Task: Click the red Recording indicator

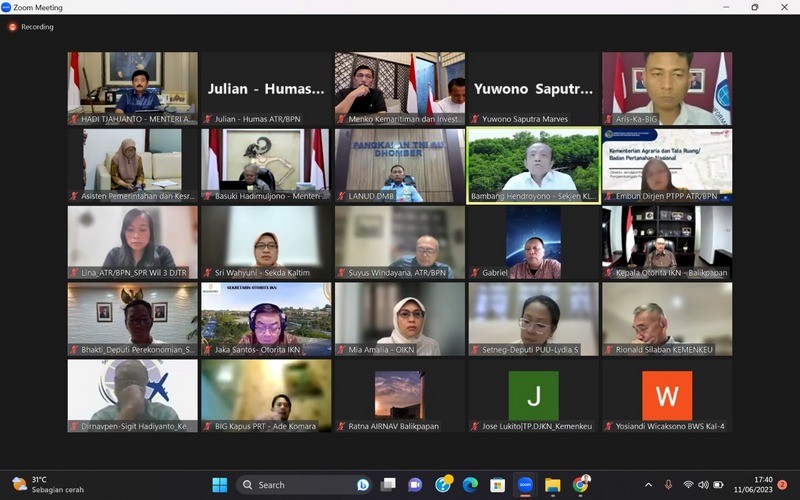Action: coord(31,27)
